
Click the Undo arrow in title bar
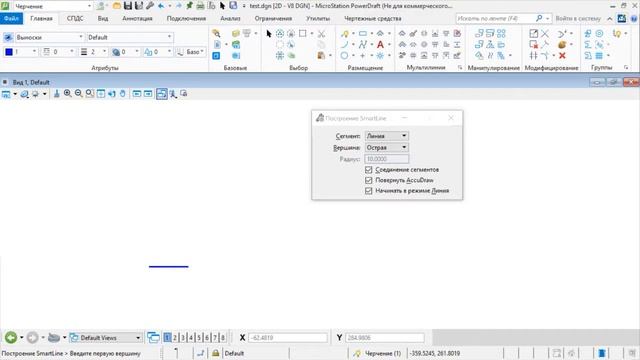(161, 6)
